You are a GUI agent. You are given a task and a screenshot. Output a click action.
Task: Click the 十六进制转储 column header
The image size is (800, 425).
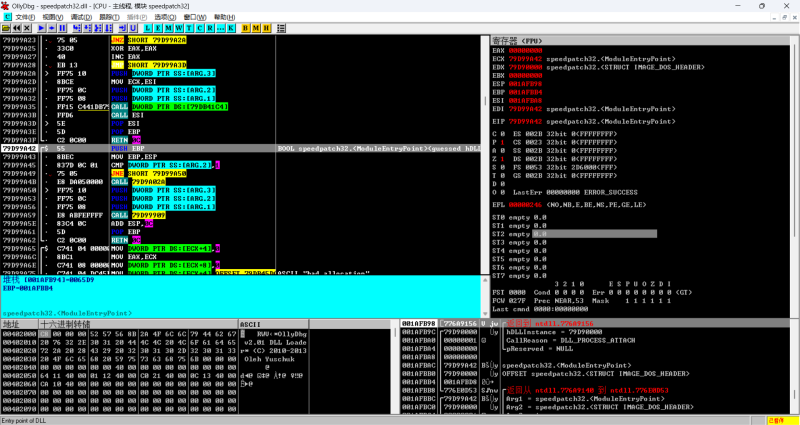[x=138, y=324]
